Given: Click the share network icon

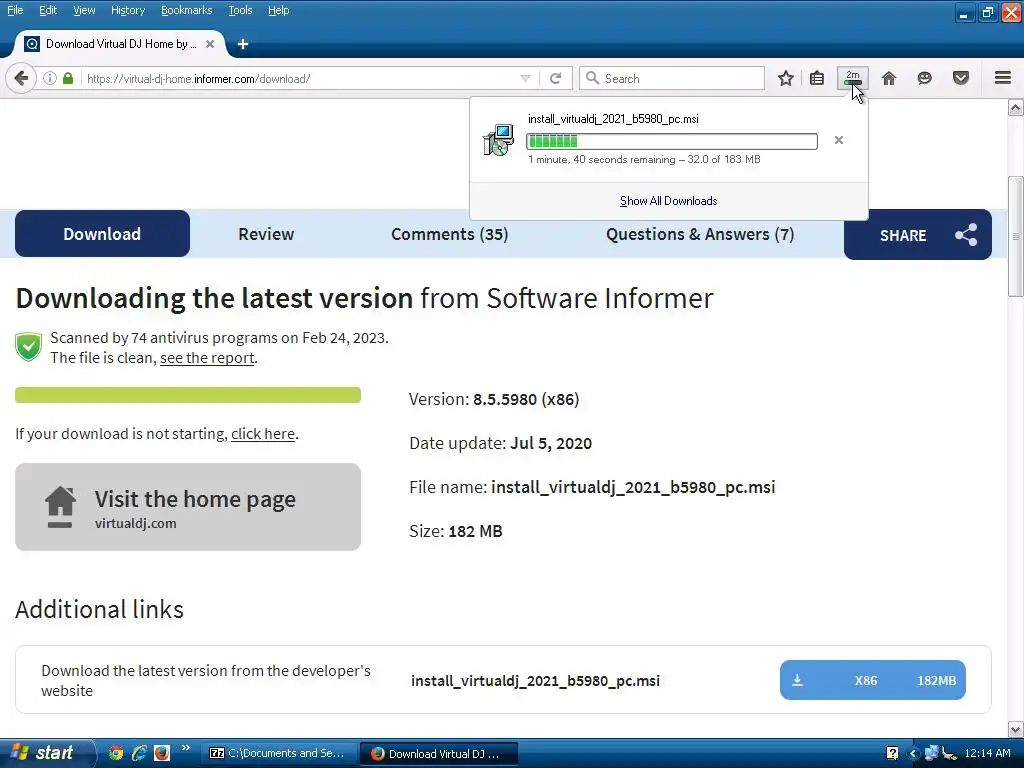Looking at the screenshot, I should coord(966,235).
